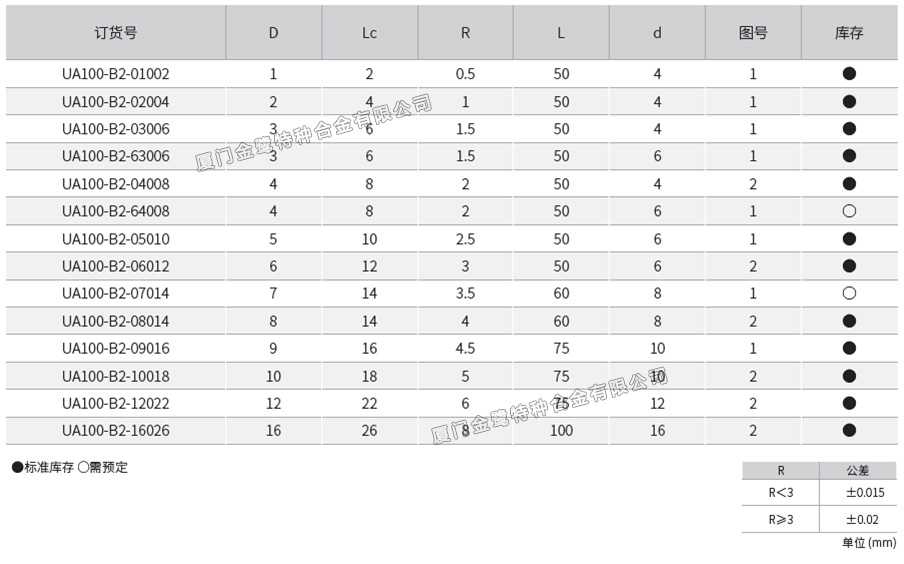Click the stock dot in the UA100-B2-16026 row
The height and width of the screenshot is (564, 904).
(849, 431)
